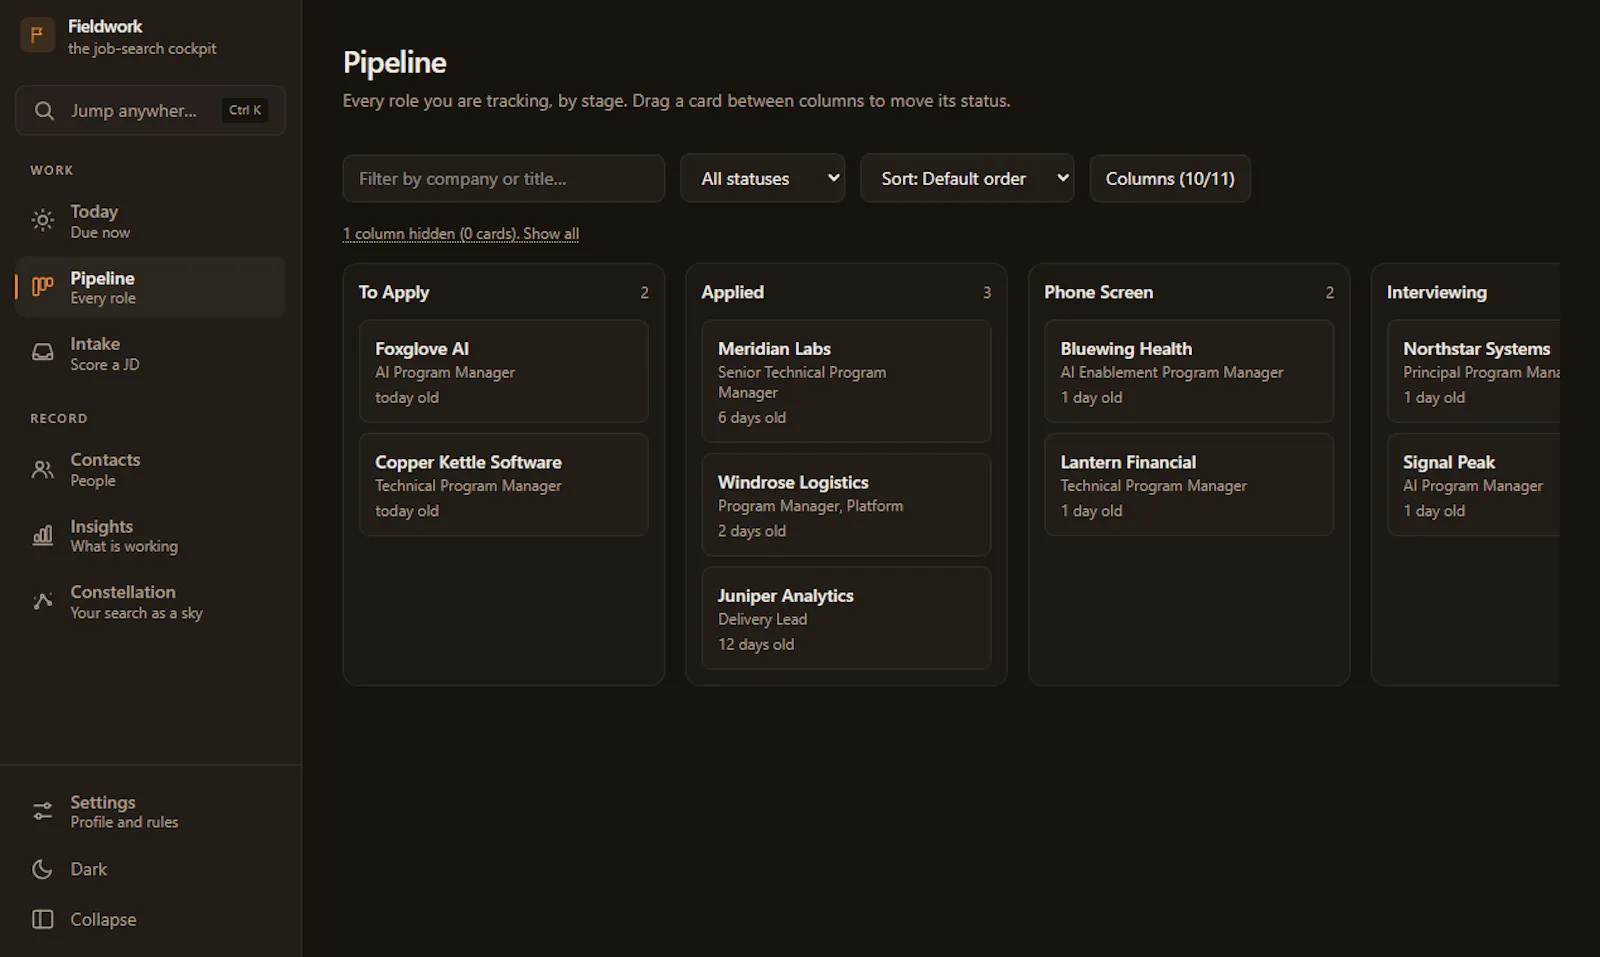Click 'Program Manager, Platform' text
The image size is (1600, 957).
click(x=811, y=506)
